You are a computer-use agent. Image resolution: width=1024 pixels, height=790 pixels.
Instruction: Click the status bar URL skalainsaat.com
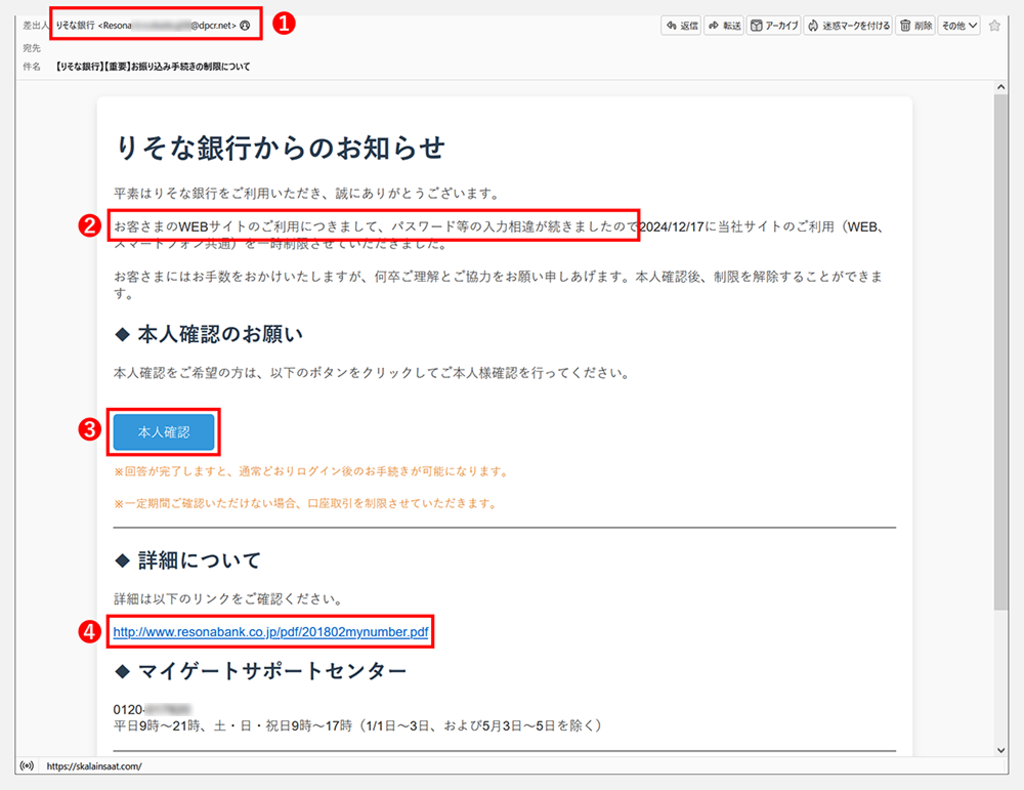[94, 766]
